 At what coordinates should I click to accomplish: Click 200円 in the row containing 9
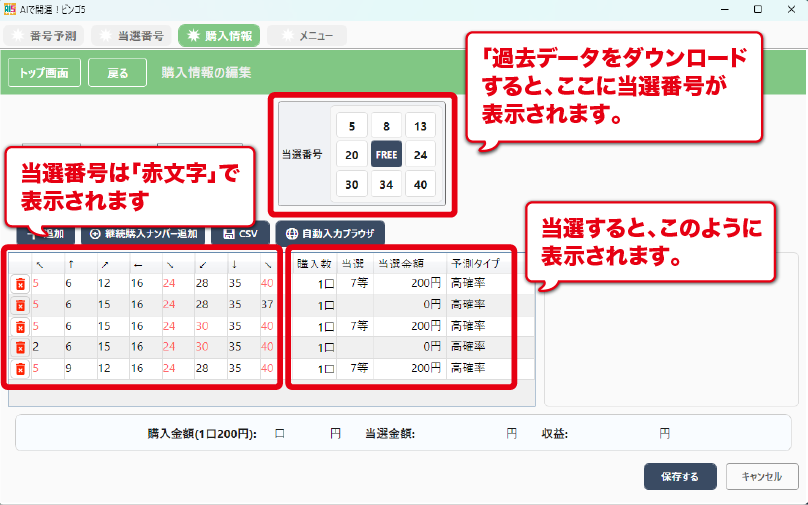[426, 368]
